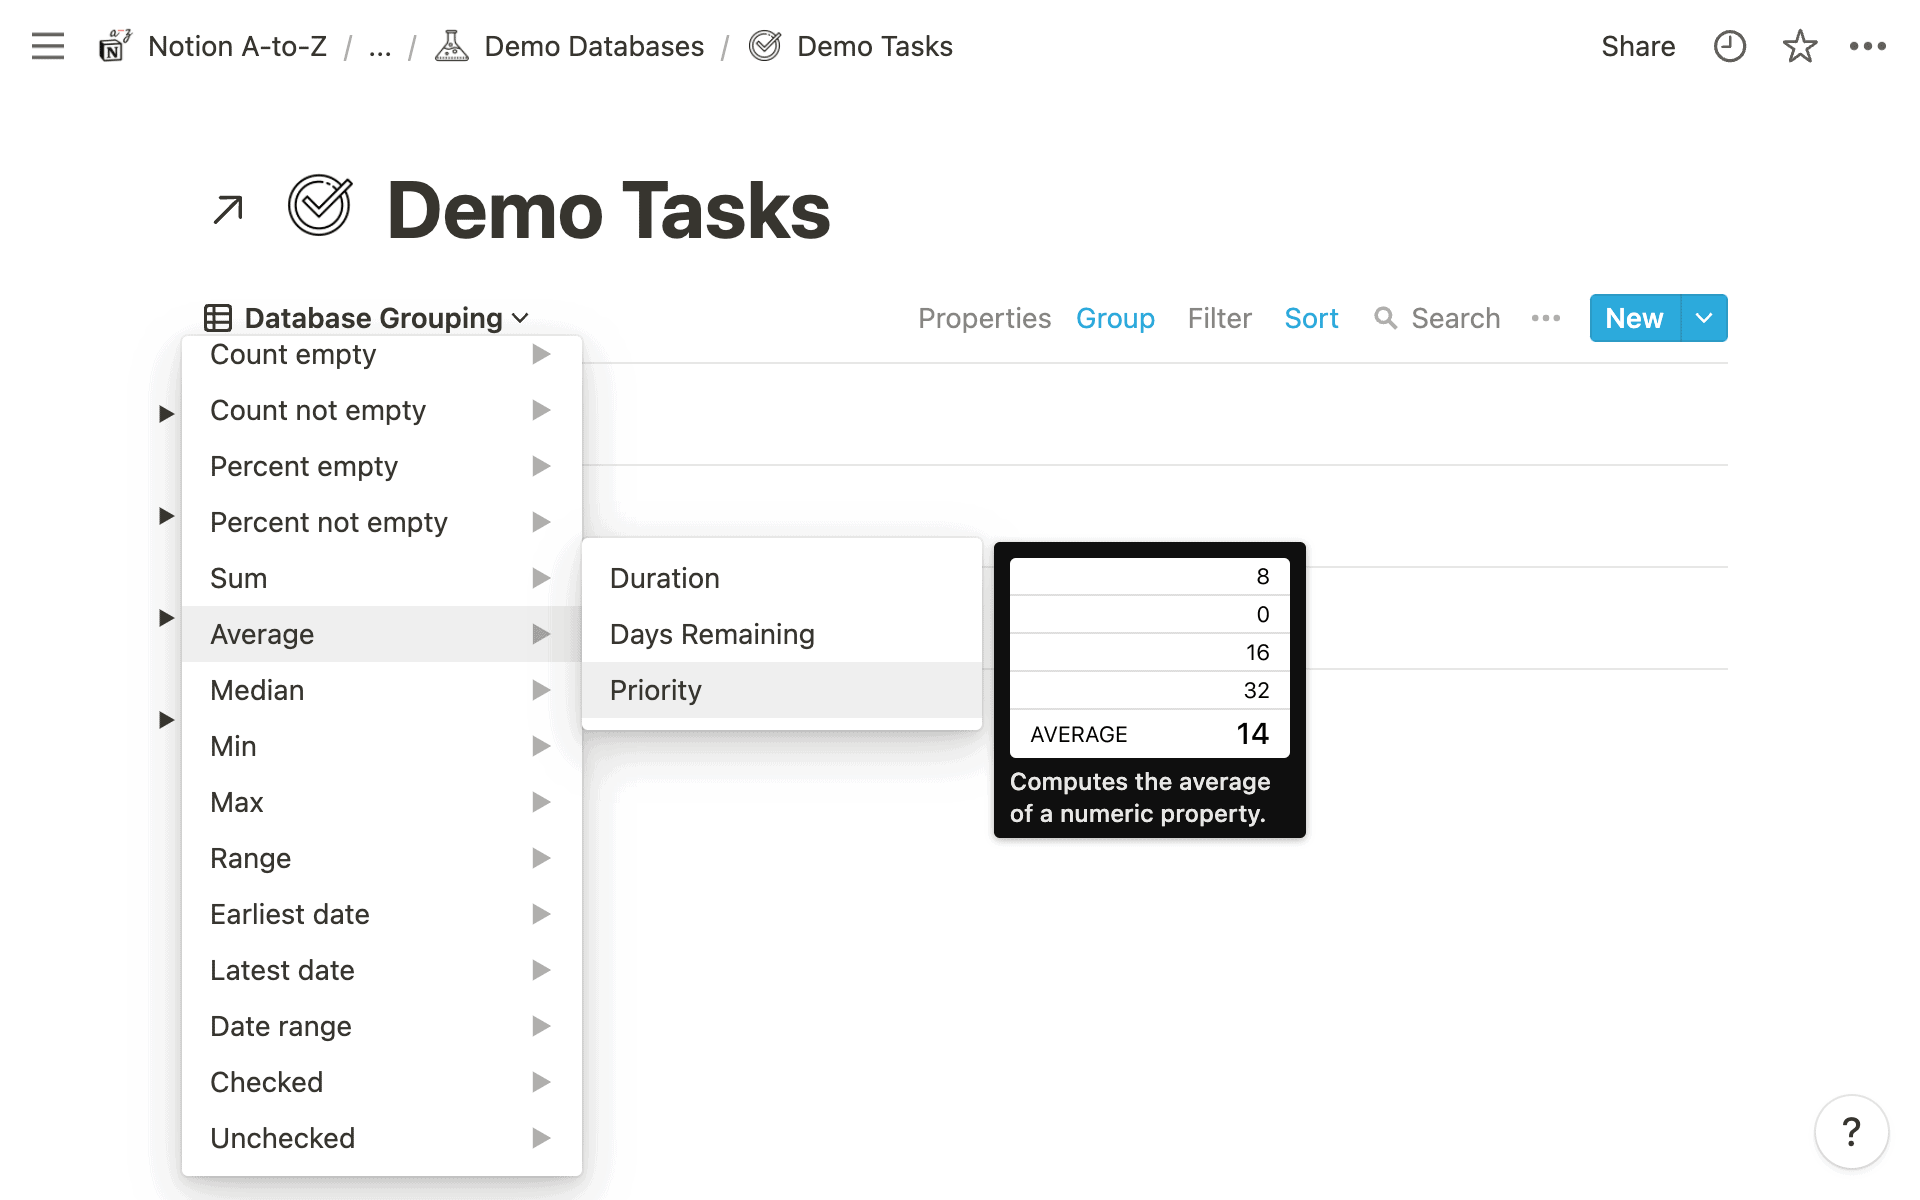Viewport: 1920px width, 1200px height.
Task: Click the Demo Tasks target page icon
Action: (x=320, y=206)
